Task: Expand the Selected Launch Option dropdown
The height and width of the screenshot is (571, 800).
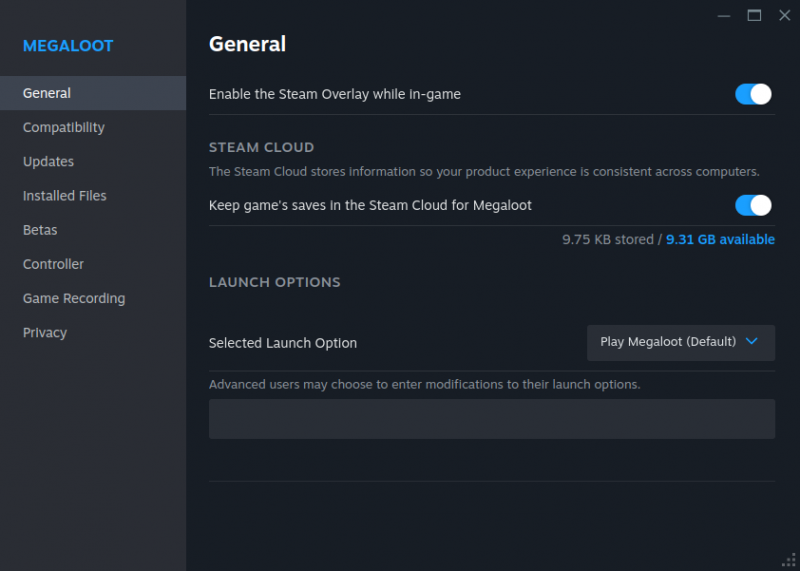Action: coord(681,343)
